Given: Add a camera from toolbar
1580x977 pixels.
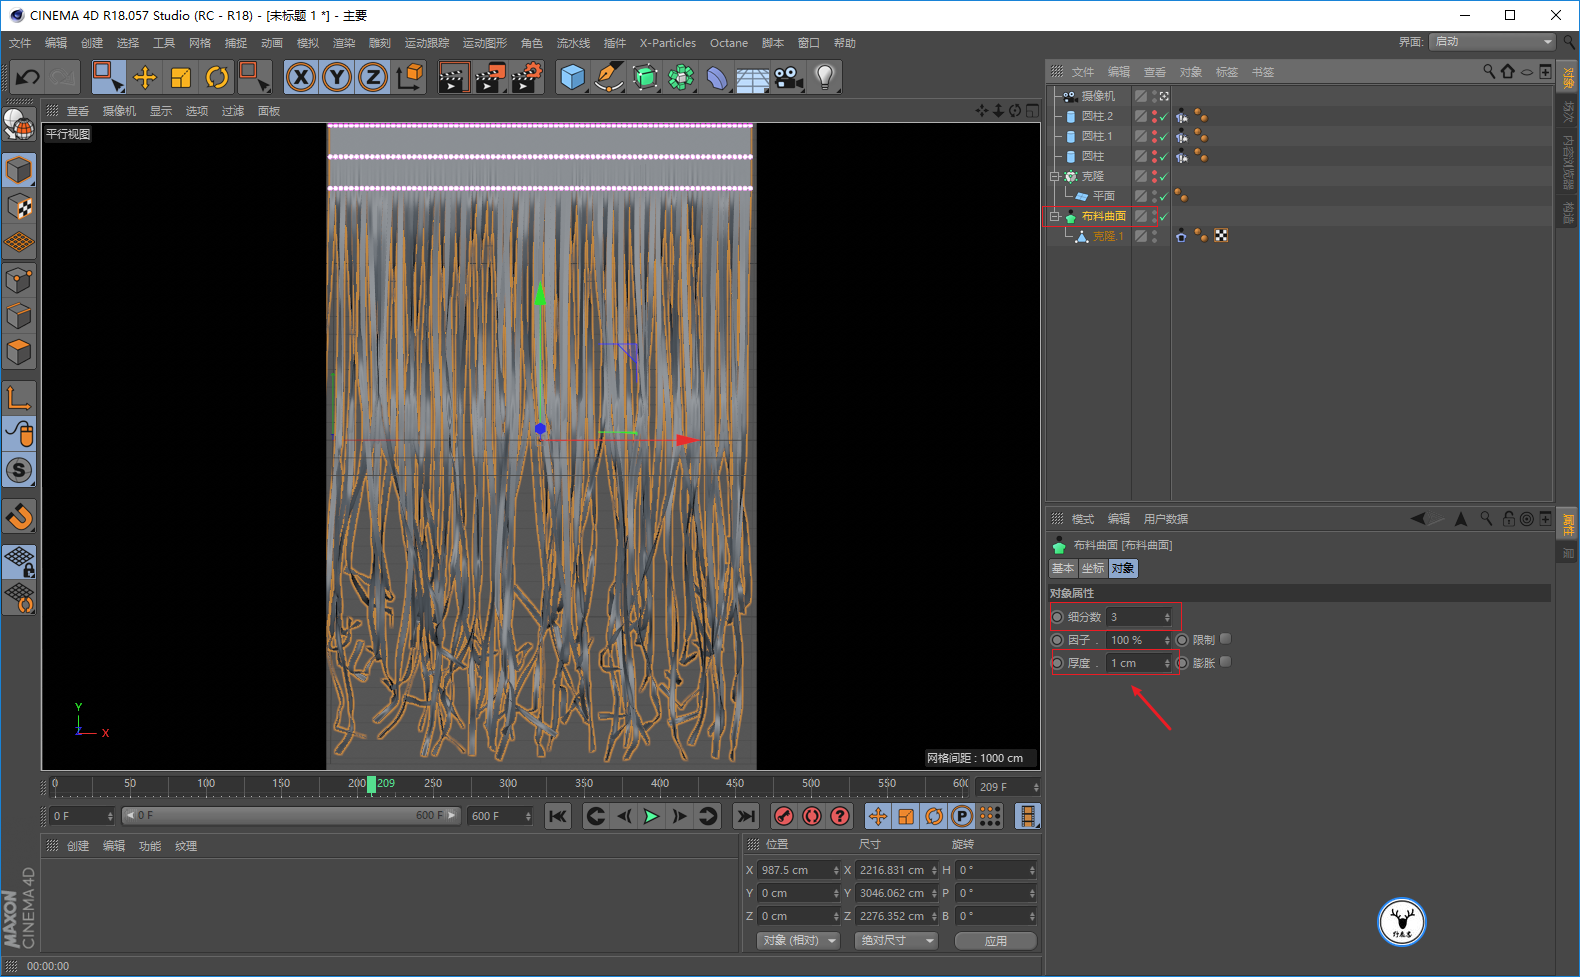Looking at the screenshot, I should tap(789, 77).
